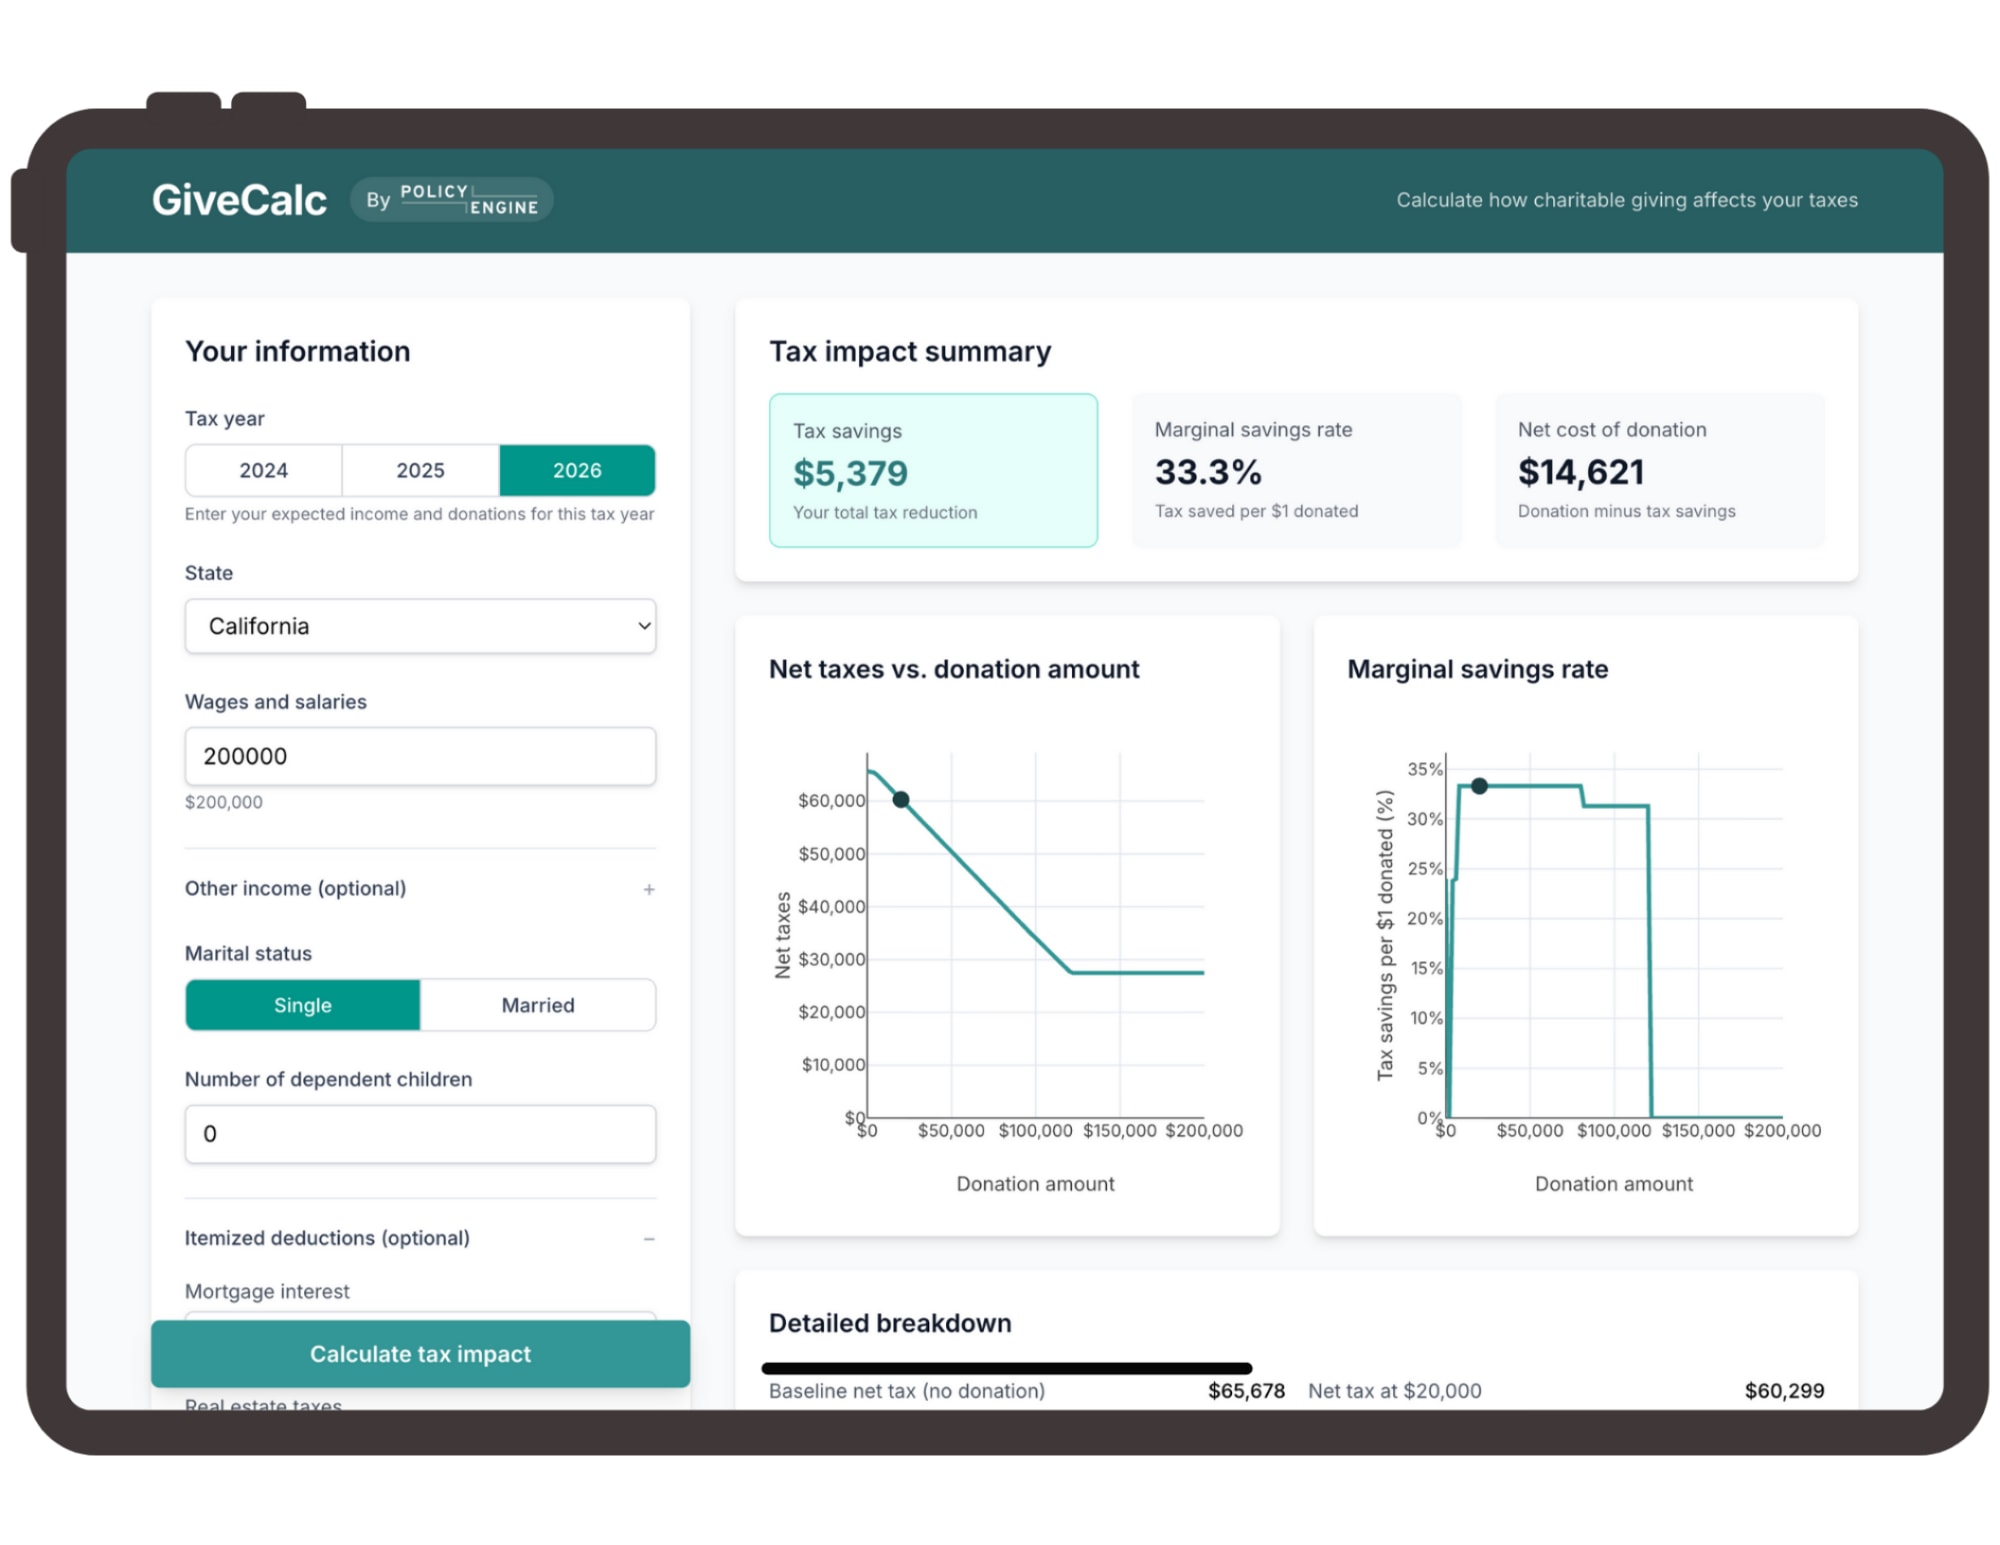Select tax year 2026
This screenshot has width=2000, height=1545.
point(577,470)
